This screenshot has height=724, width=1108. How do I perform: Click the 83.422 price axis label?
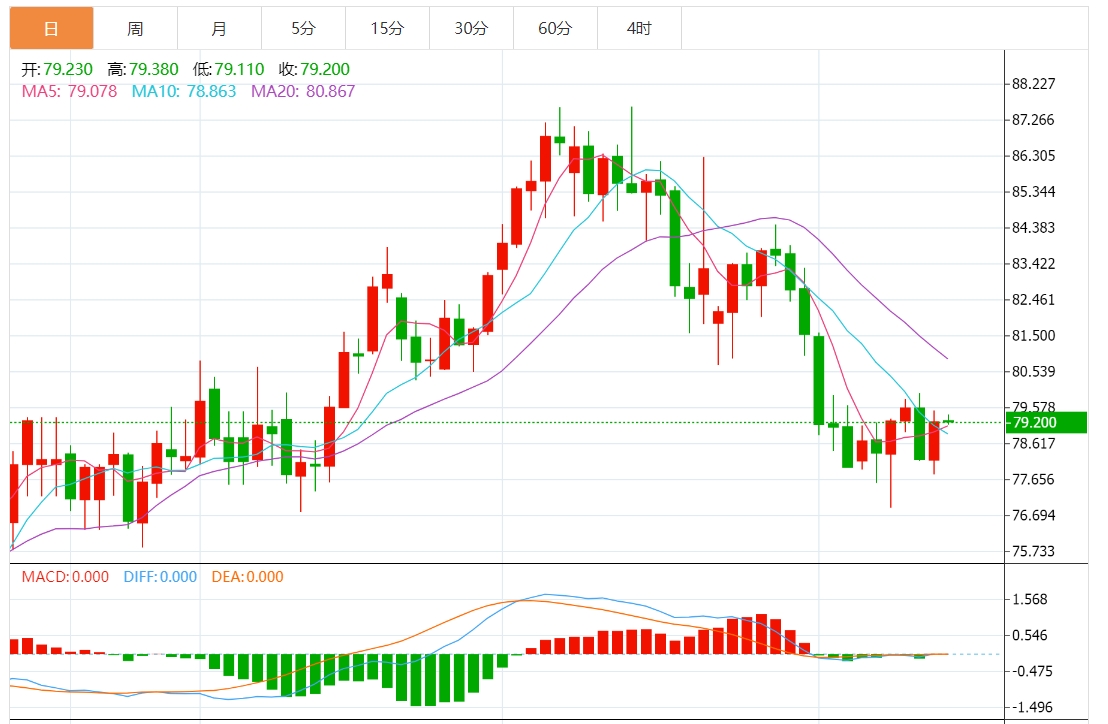point(1034,264)
